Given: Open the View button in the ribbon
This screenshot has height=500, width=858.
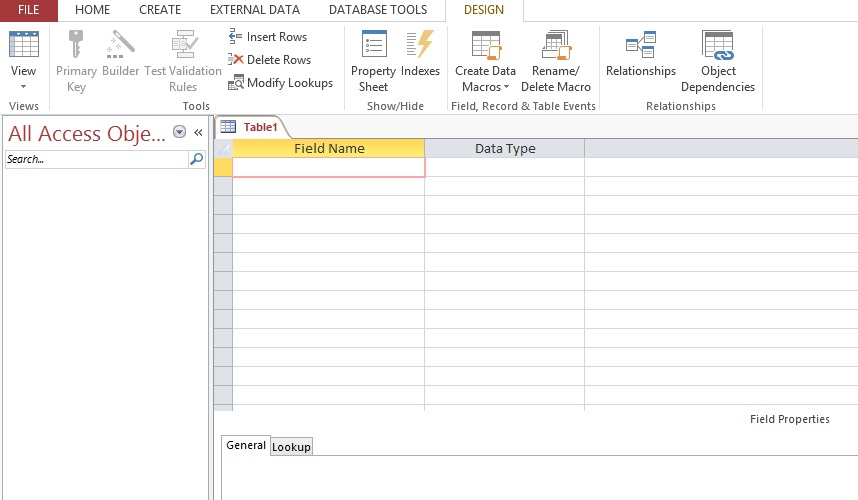Looking at the screenshot, I should point(24,54).
